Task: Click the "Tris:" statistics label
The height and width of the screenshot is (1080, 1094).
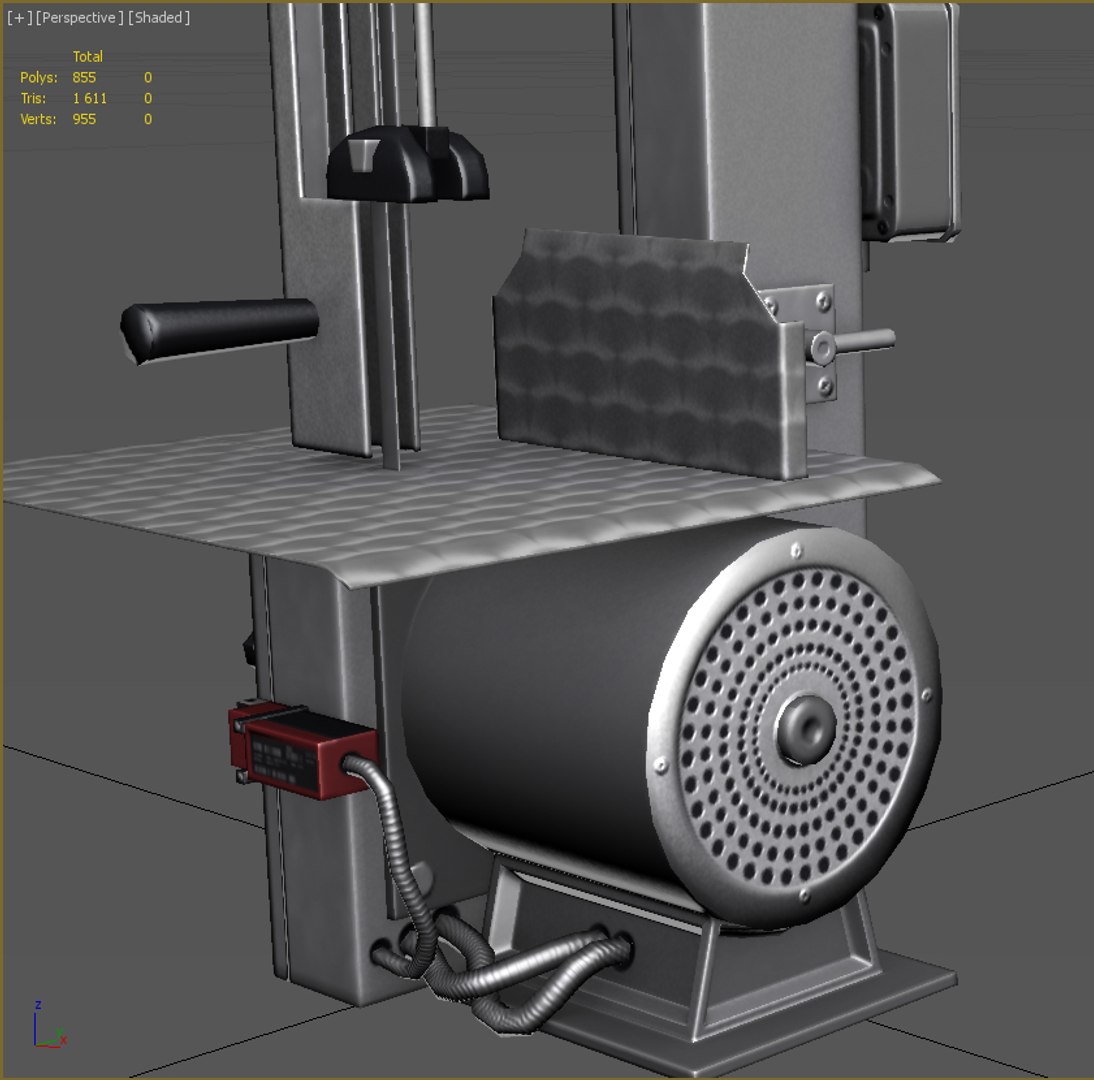Action: [33, 98]
